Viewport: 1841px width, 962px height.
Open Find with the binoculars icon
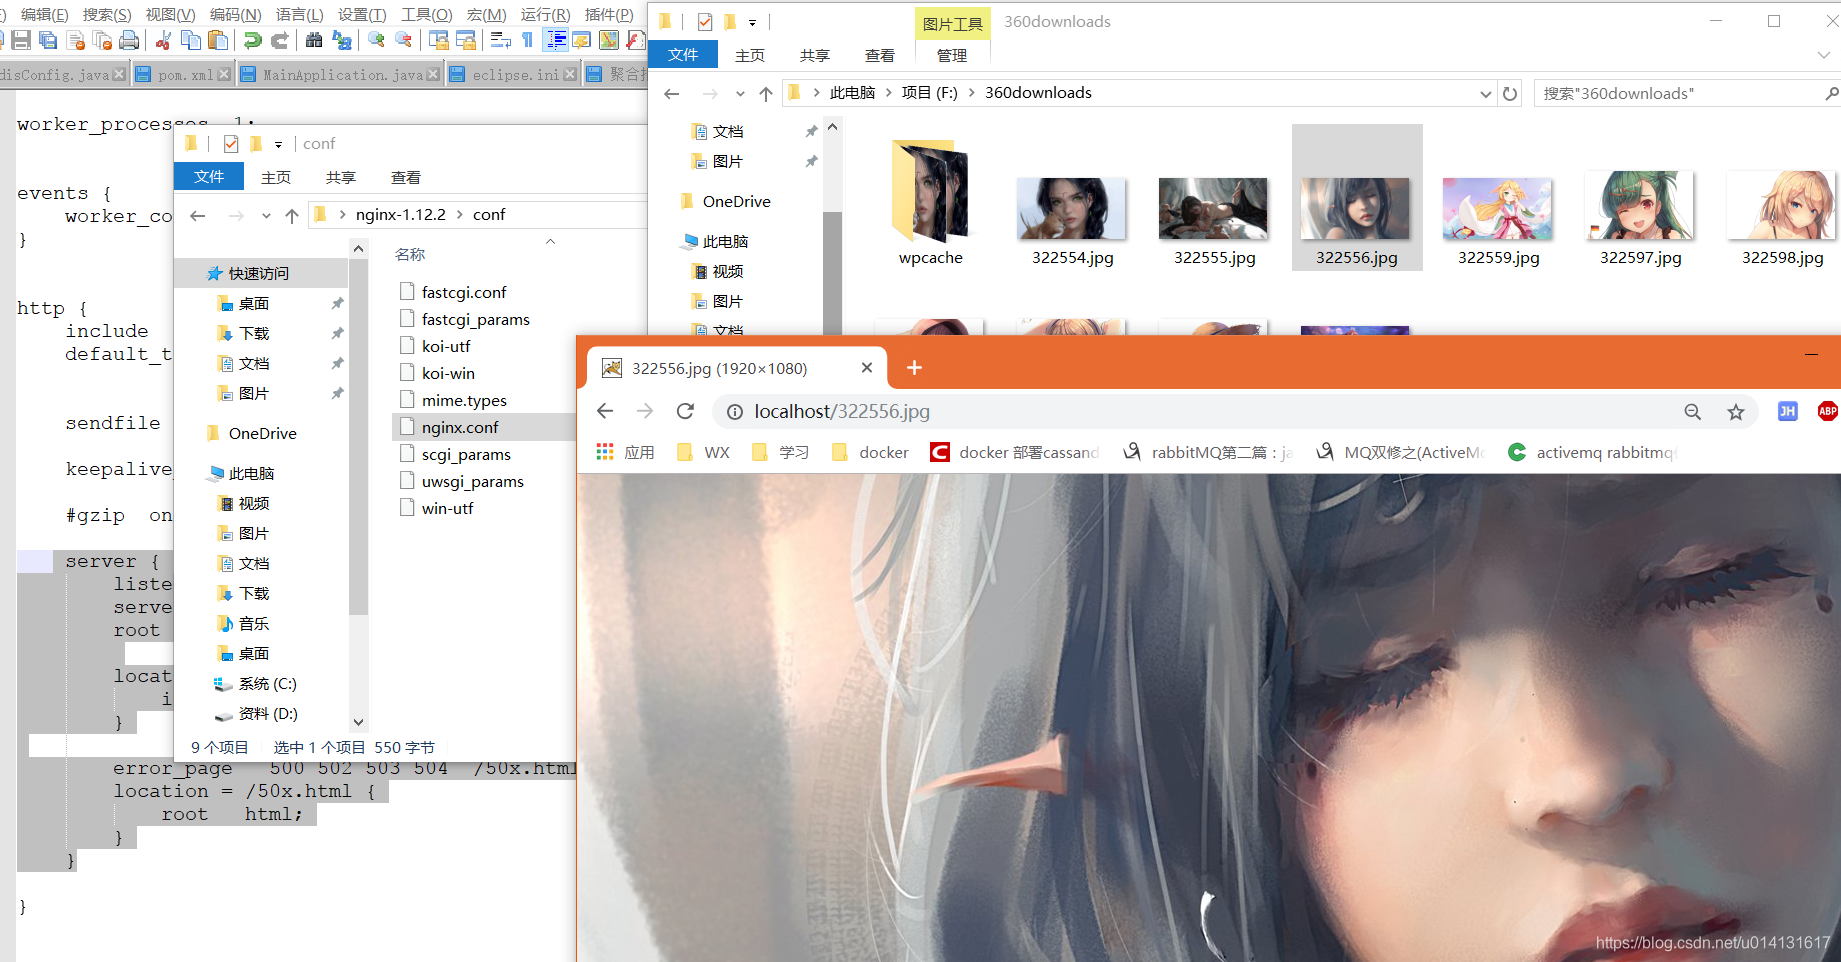pyautogui.click(x=313, y=40)
